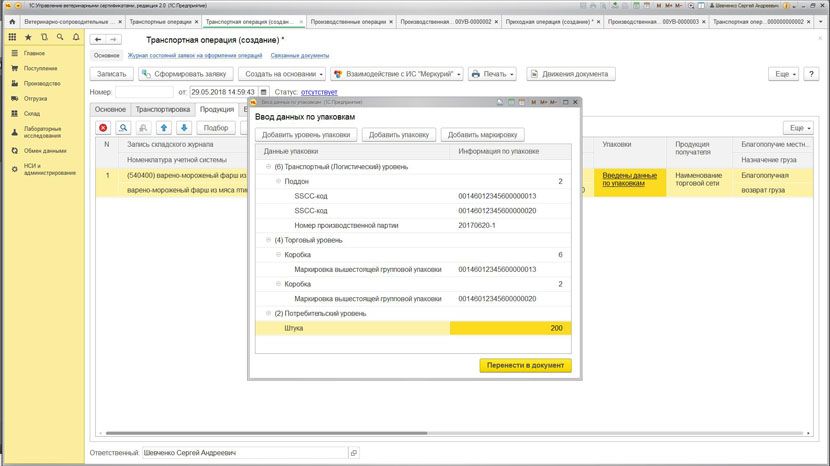Open the calculator icon in dialog title bar

click(511, 102)
